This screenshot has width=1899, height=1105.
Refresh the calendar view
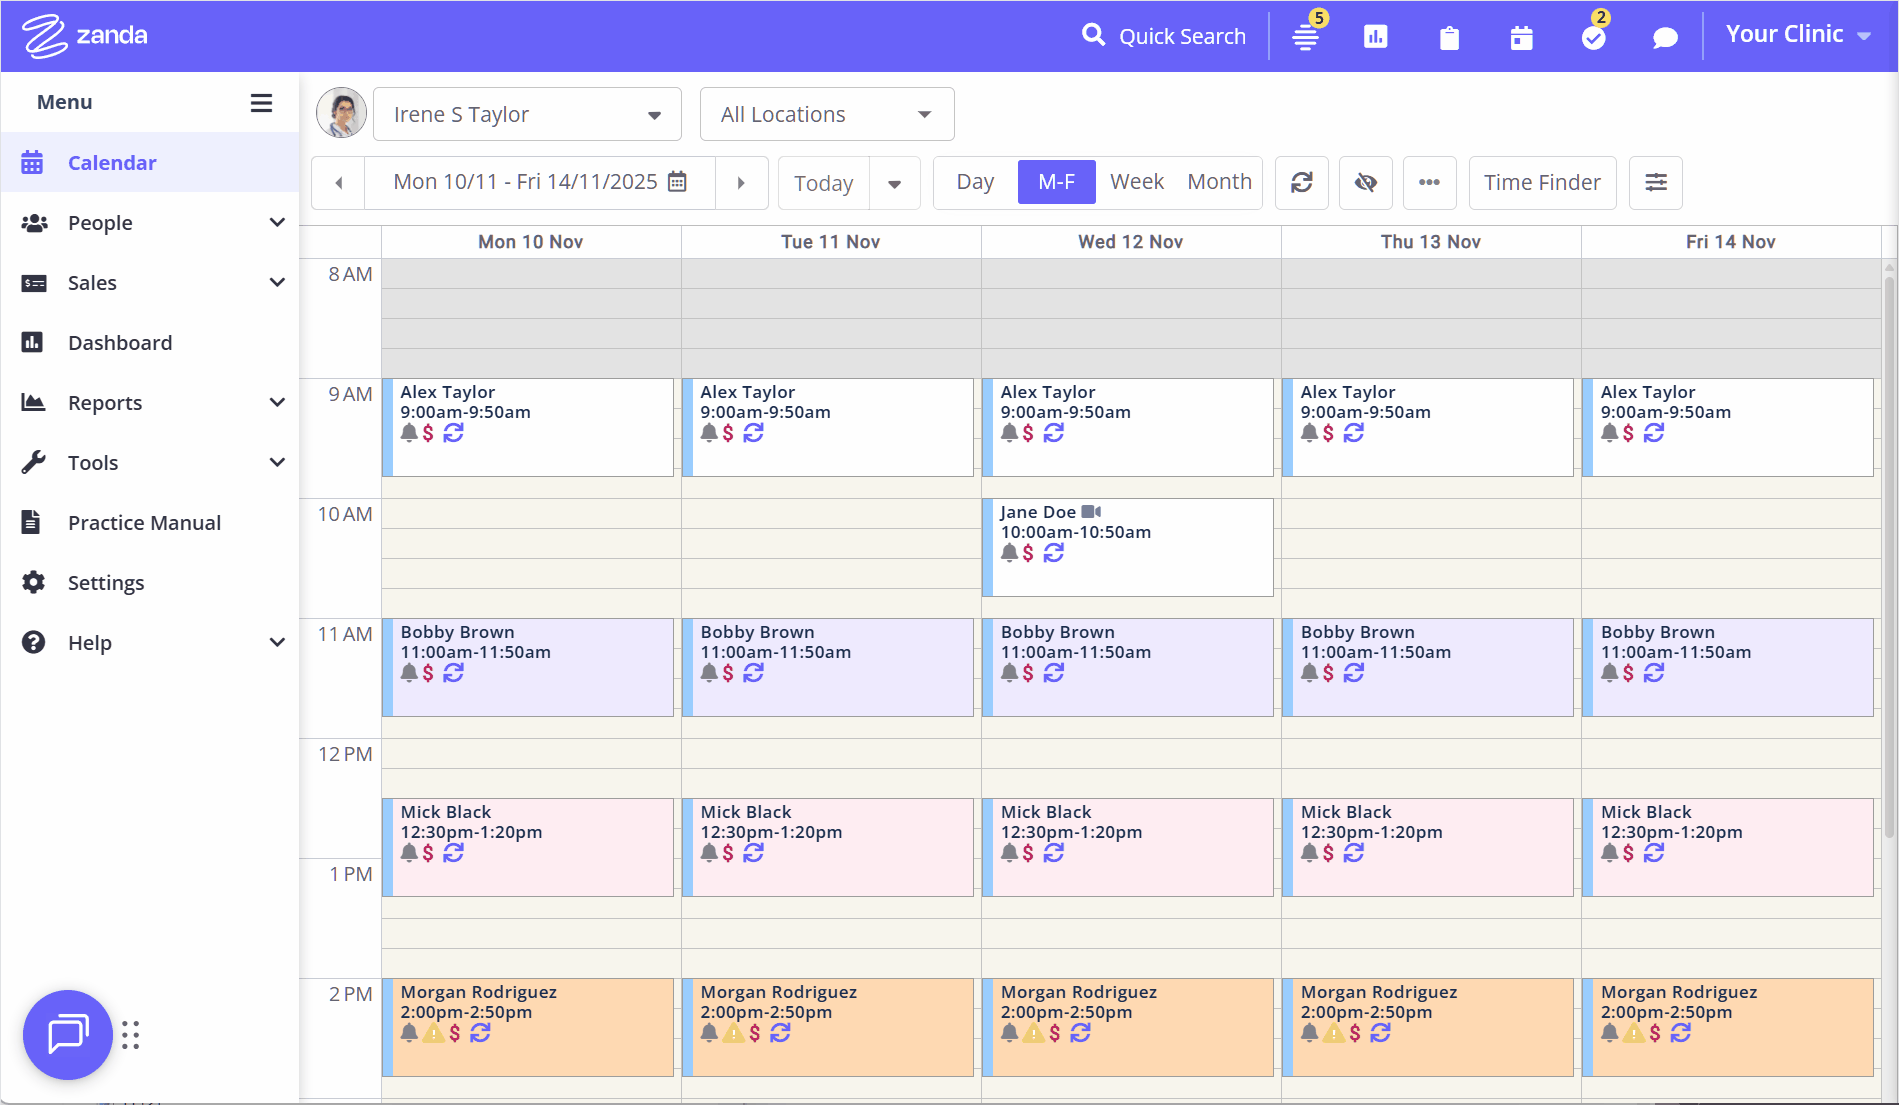[1301, 182]
